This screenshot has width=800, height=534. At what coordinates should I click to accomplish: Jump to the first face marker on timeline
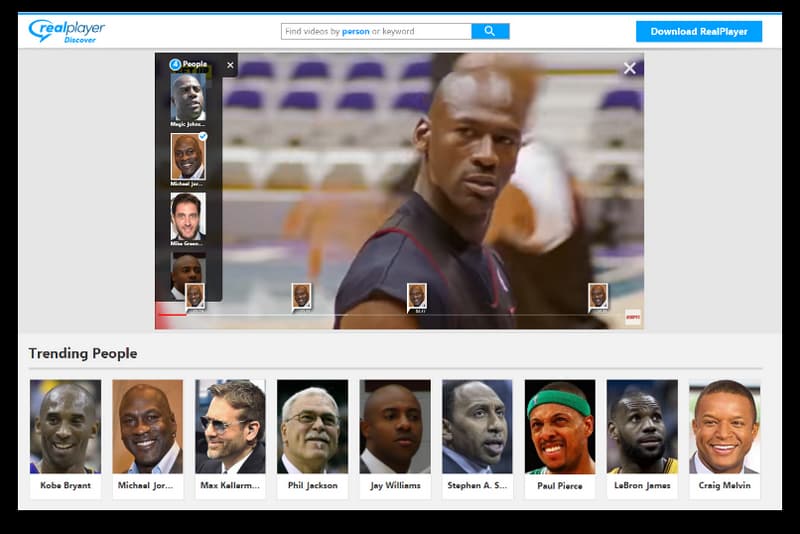coord(194,296)
